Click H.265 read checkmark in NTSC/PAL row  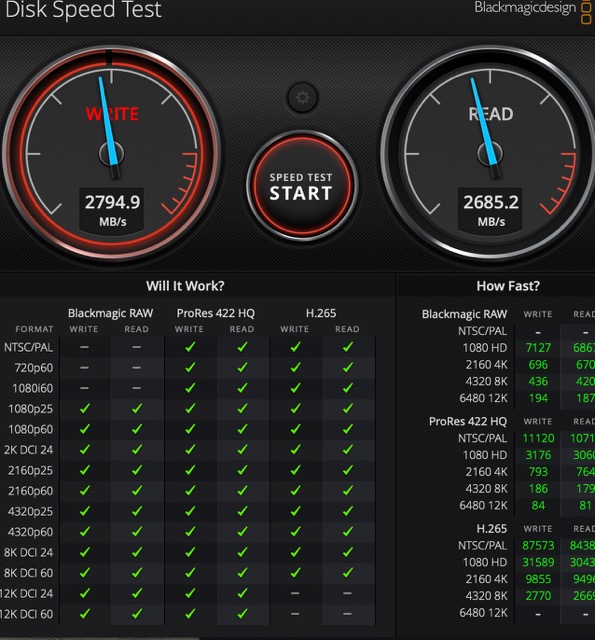coord(348,347)
